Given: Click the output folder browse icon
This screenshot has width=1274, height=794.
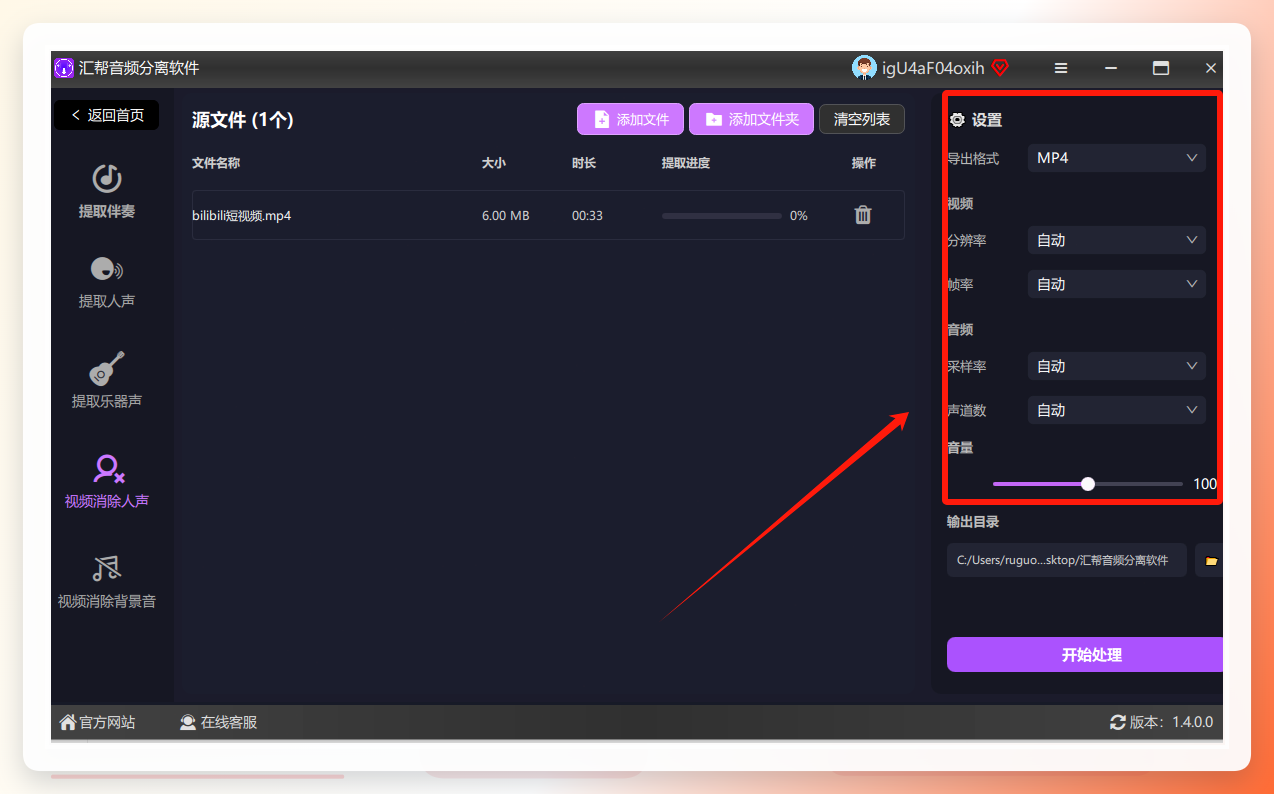Looking at the screenshot, I should [x=1211, y=561].
